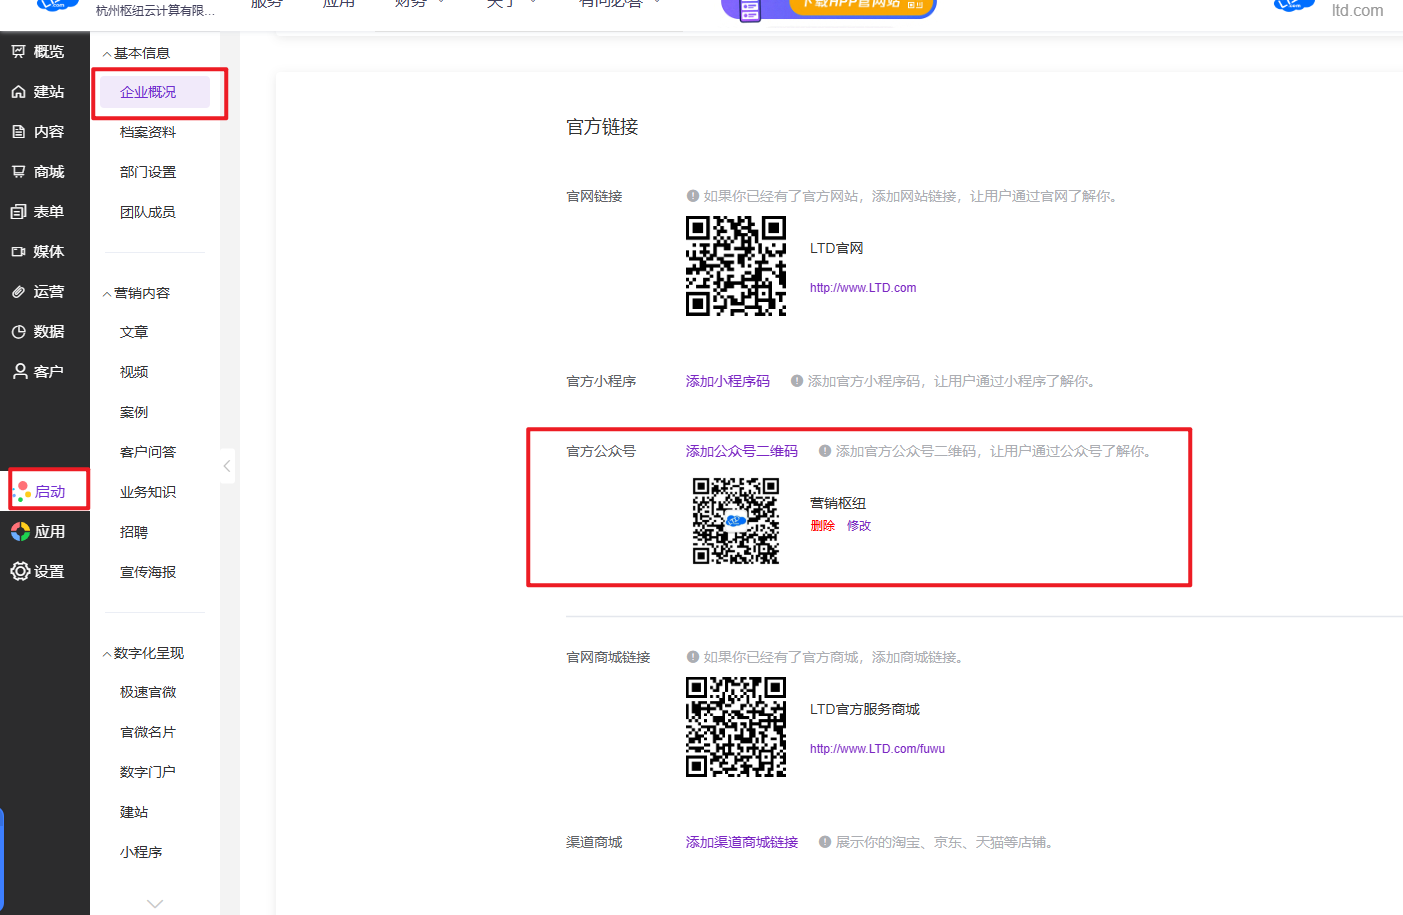Open 宣传海报 posters menu item
This screenshot has height=915, width=1403.
pyautogui.click(x=148, y=572)
